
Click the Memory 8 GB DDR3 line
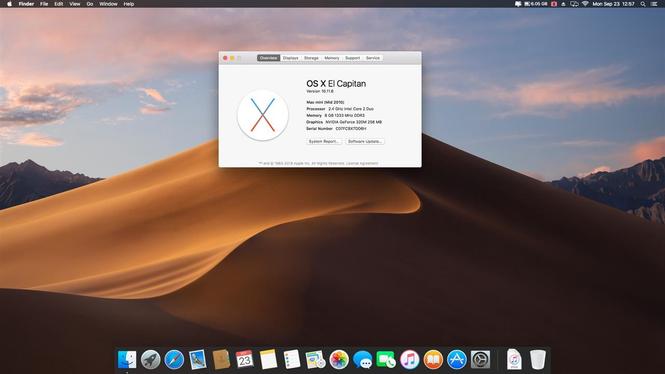335,115
